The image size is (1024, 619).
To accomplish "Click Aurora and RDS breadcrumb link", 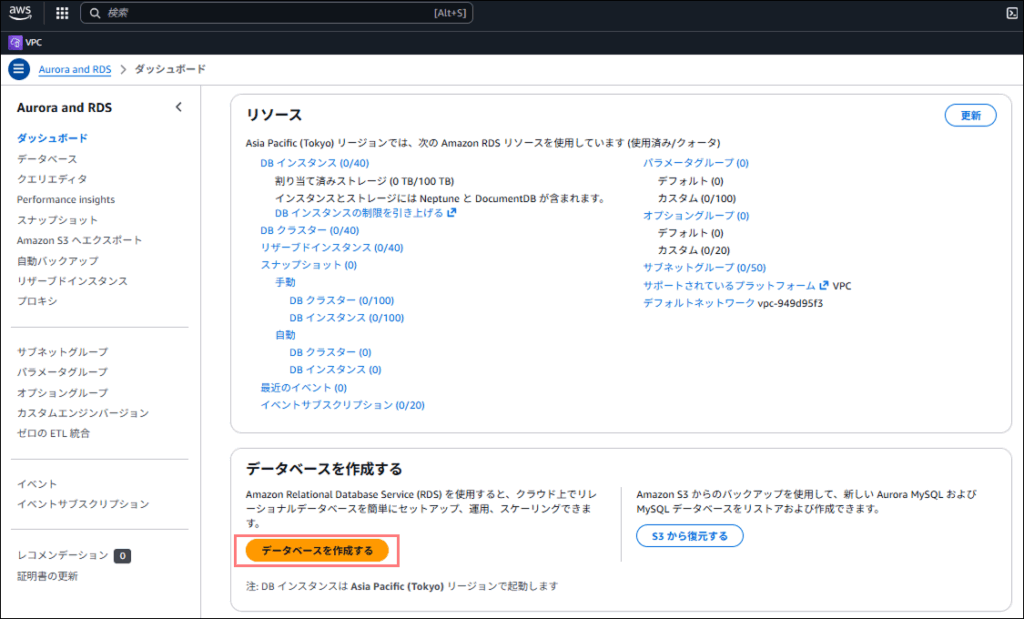I will tap(75, 69).
